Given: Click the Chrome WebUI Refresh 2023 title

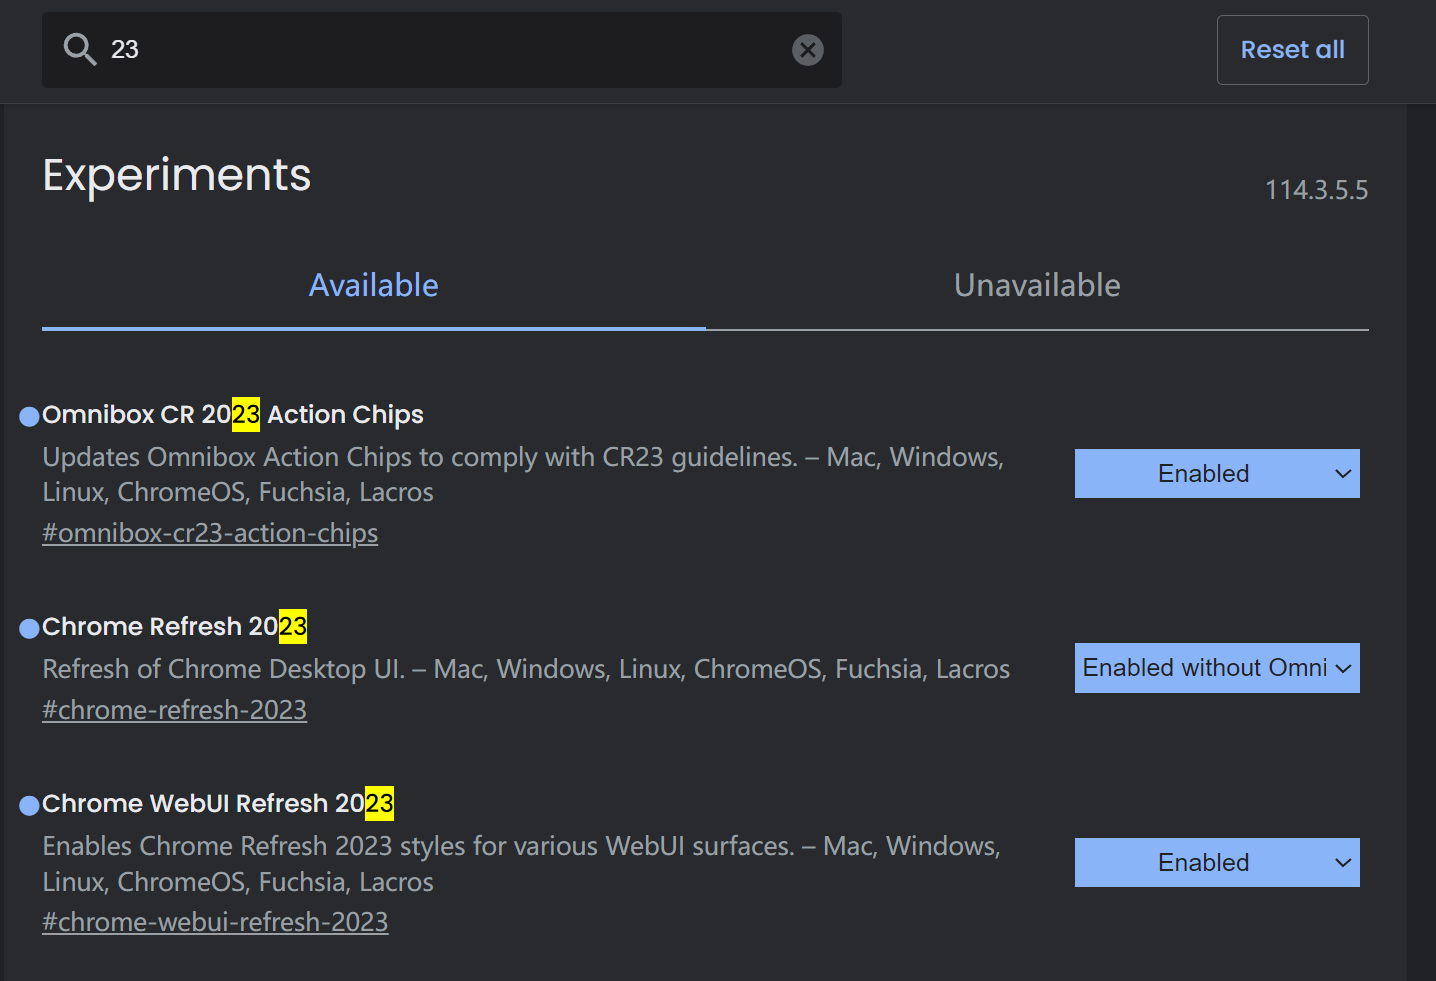Looking at the screenshot, I should [x=218, y=803].
